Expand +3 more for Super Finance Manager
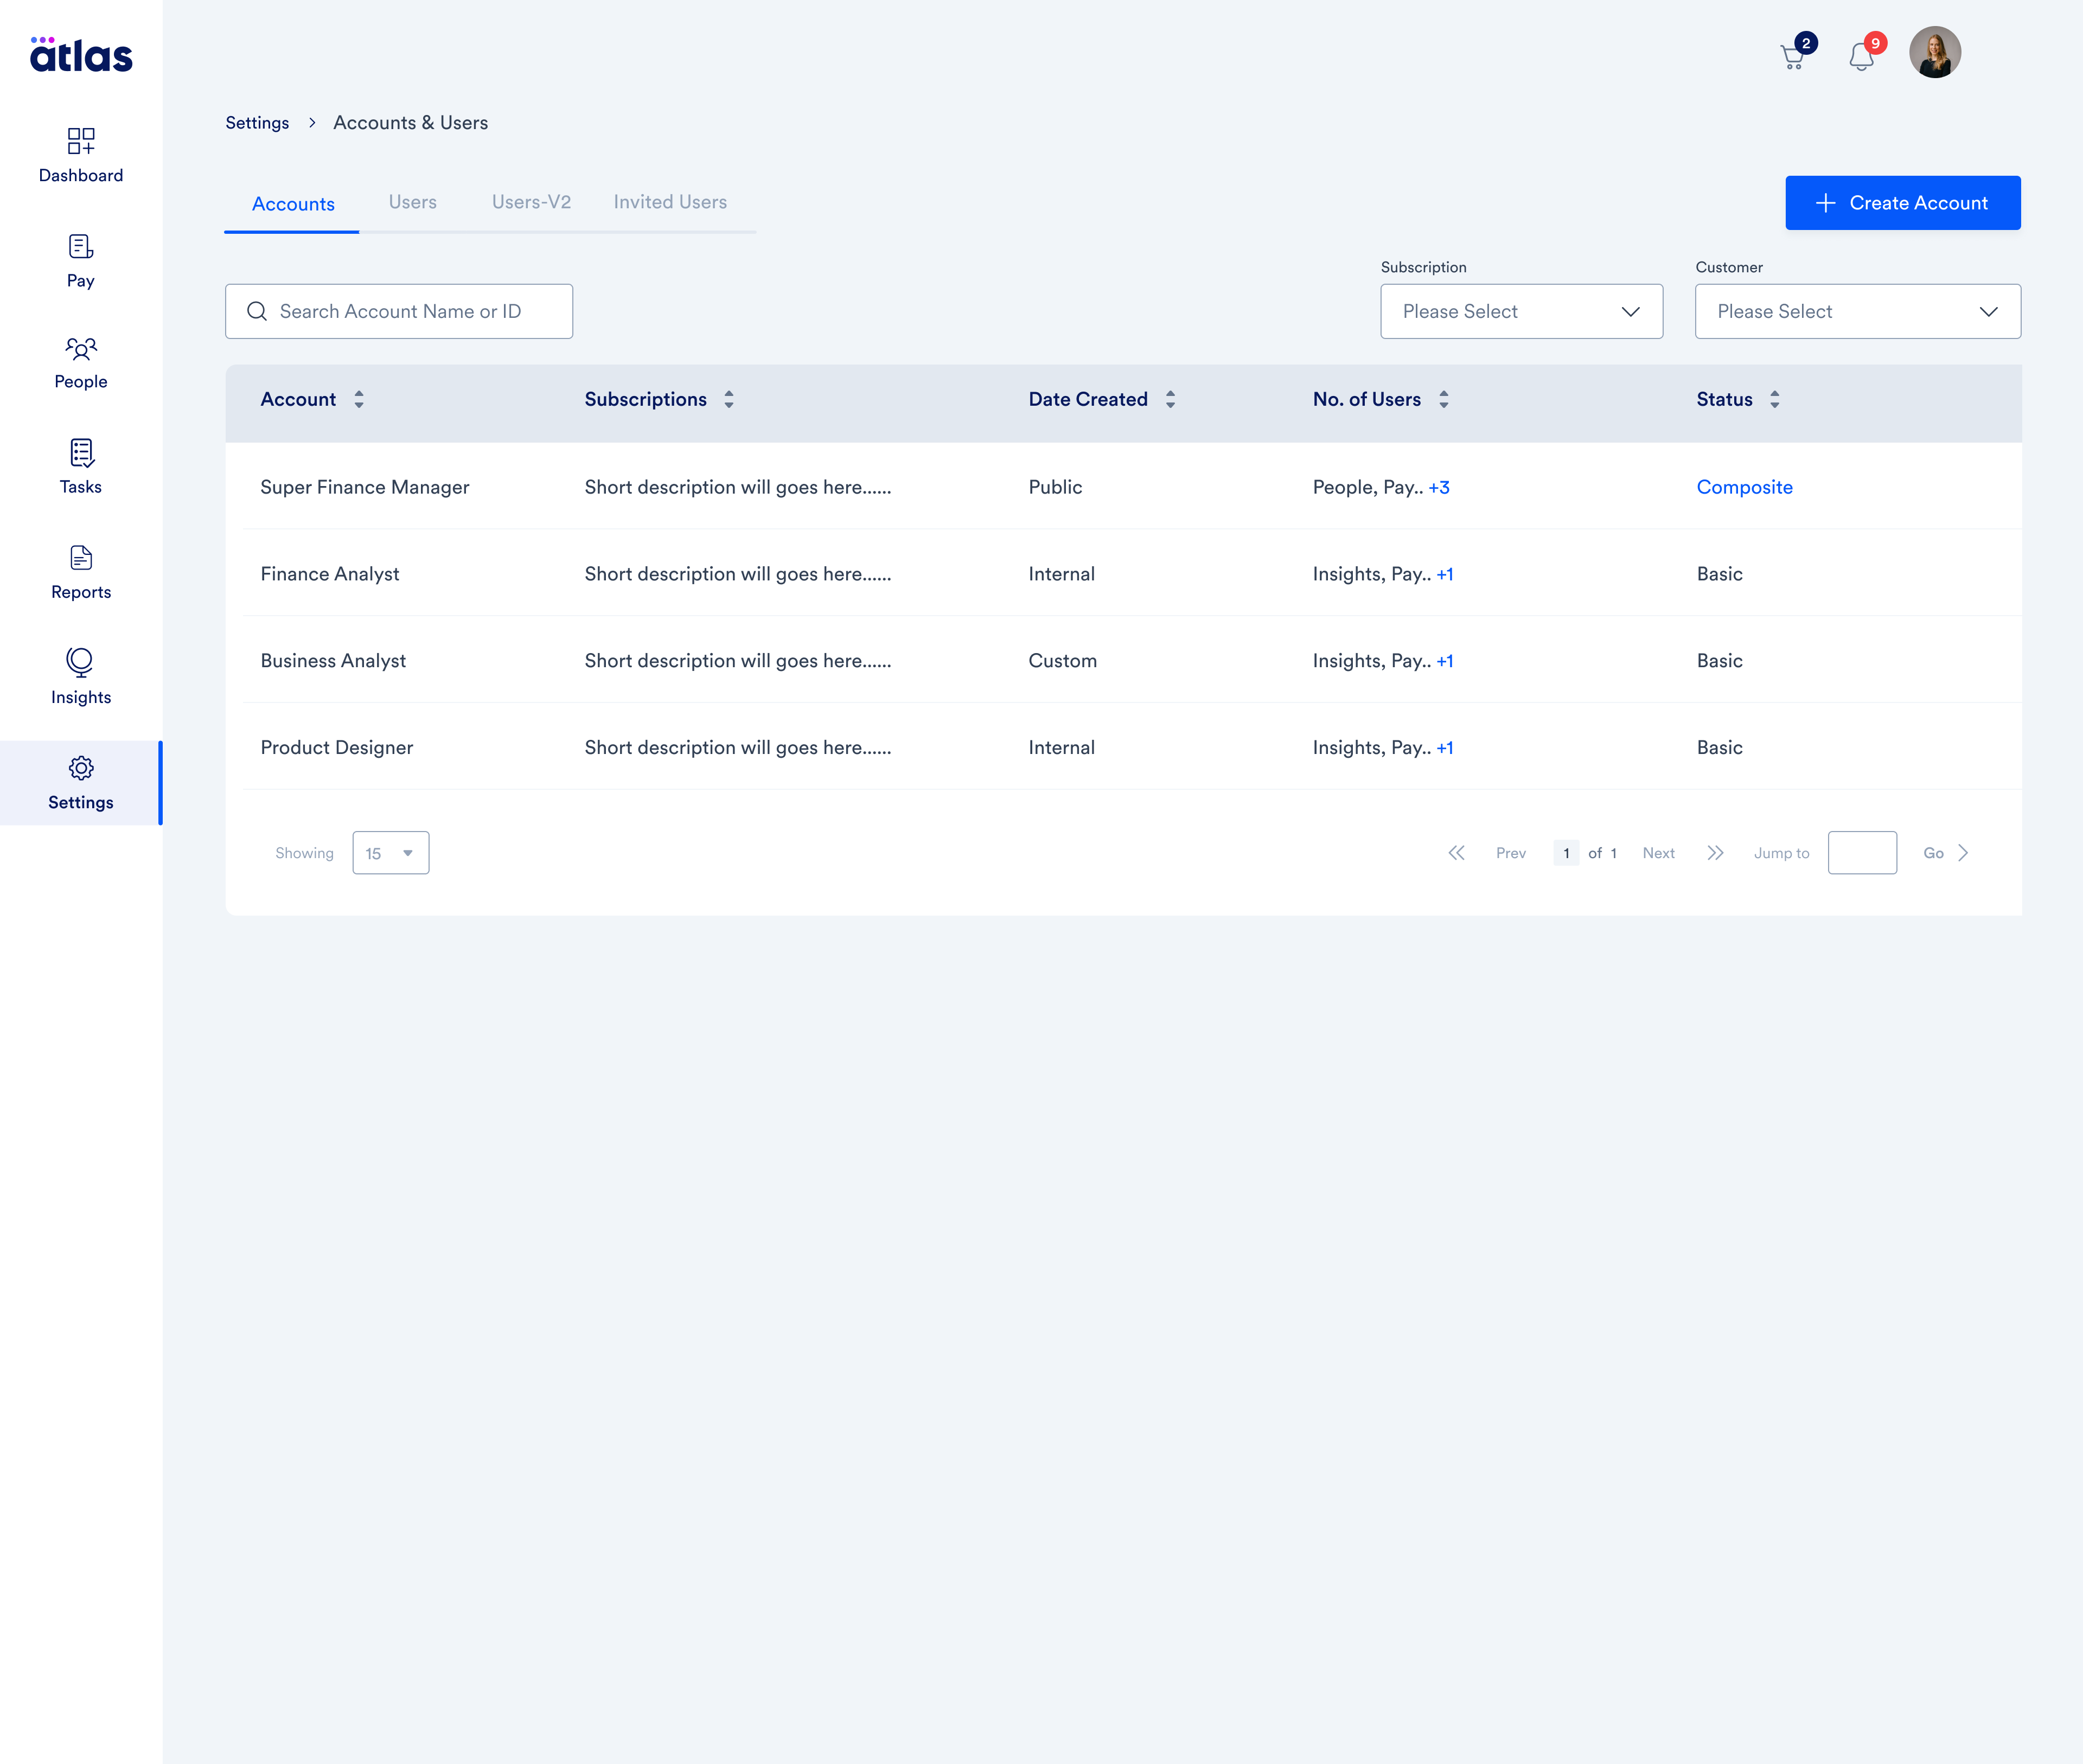Screen dimensions: 2083x1764 click(x=1438, y=487)
